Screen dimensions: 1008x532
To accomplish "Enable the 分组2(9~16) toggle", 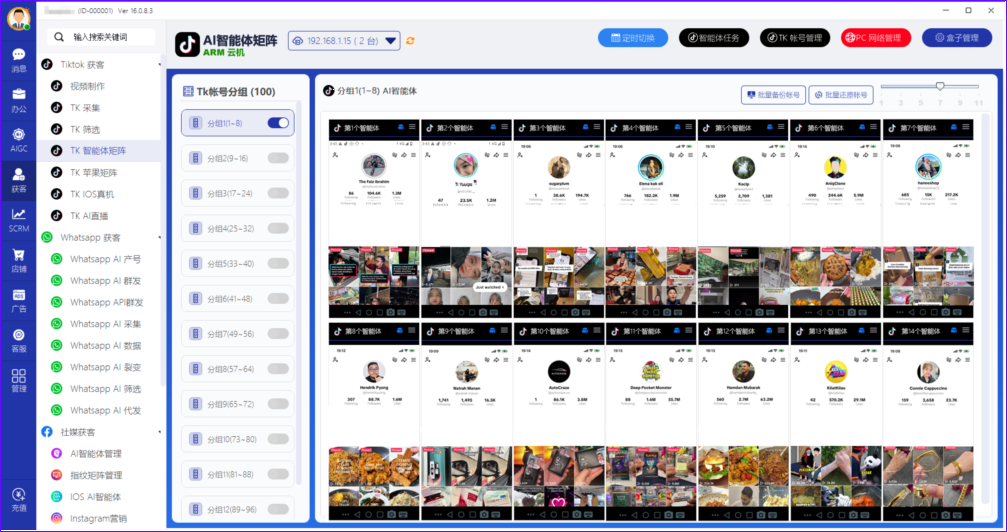I will 278,158.
